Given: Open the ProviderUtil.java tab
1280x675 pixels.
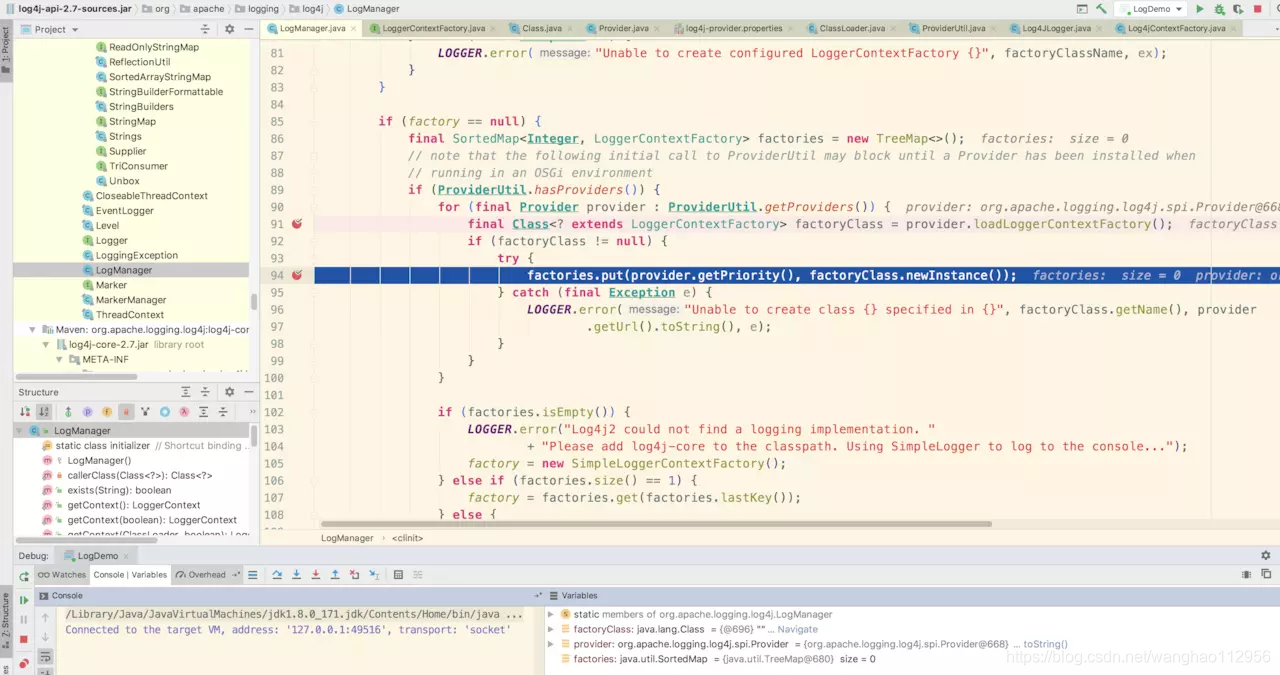Looking at the screenshot, I should 953,28.
